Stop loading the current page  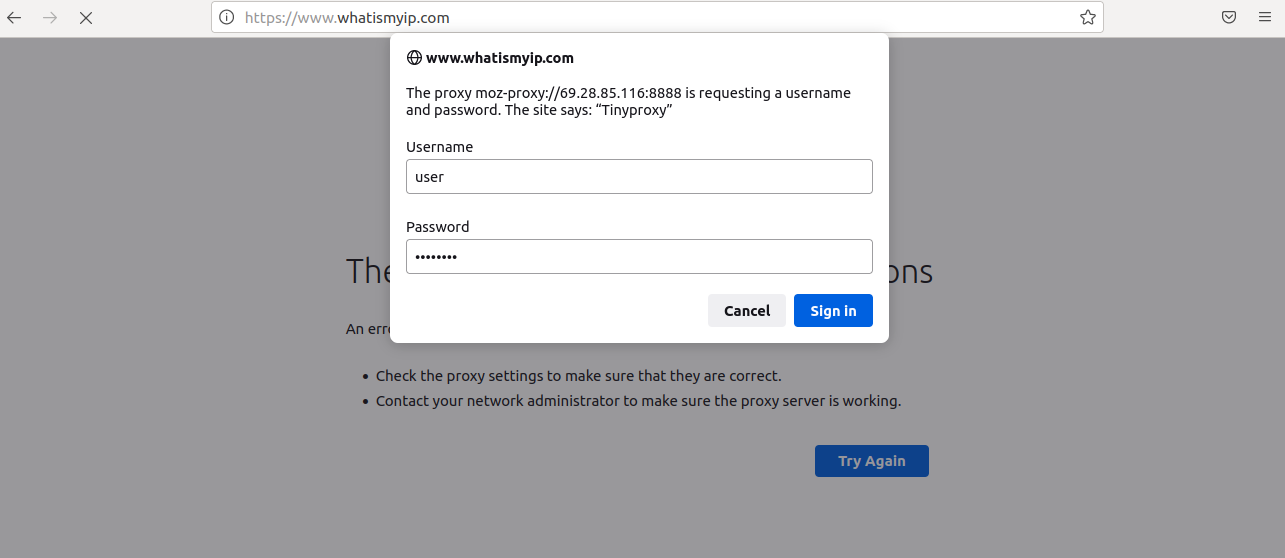point(86,17)
